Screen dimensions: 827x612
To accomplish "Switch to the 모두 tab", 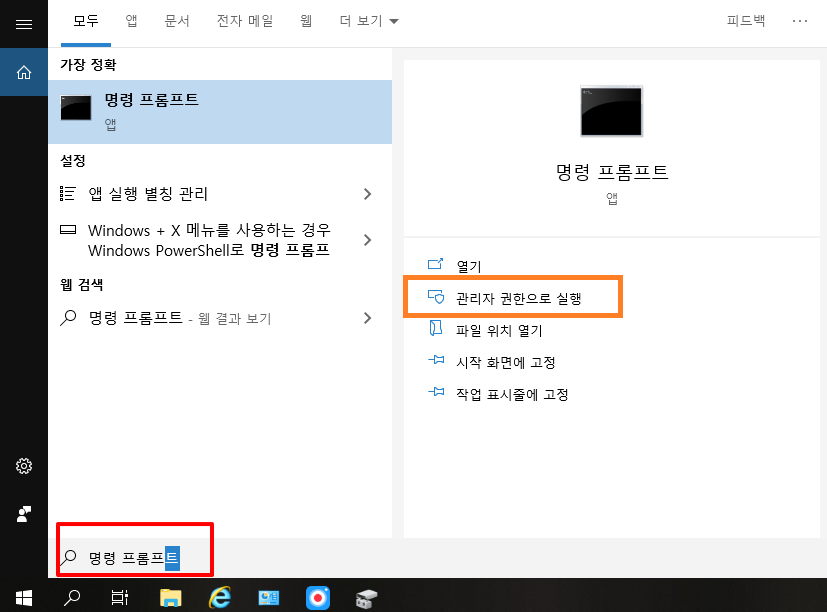I will tap(85, 21).
